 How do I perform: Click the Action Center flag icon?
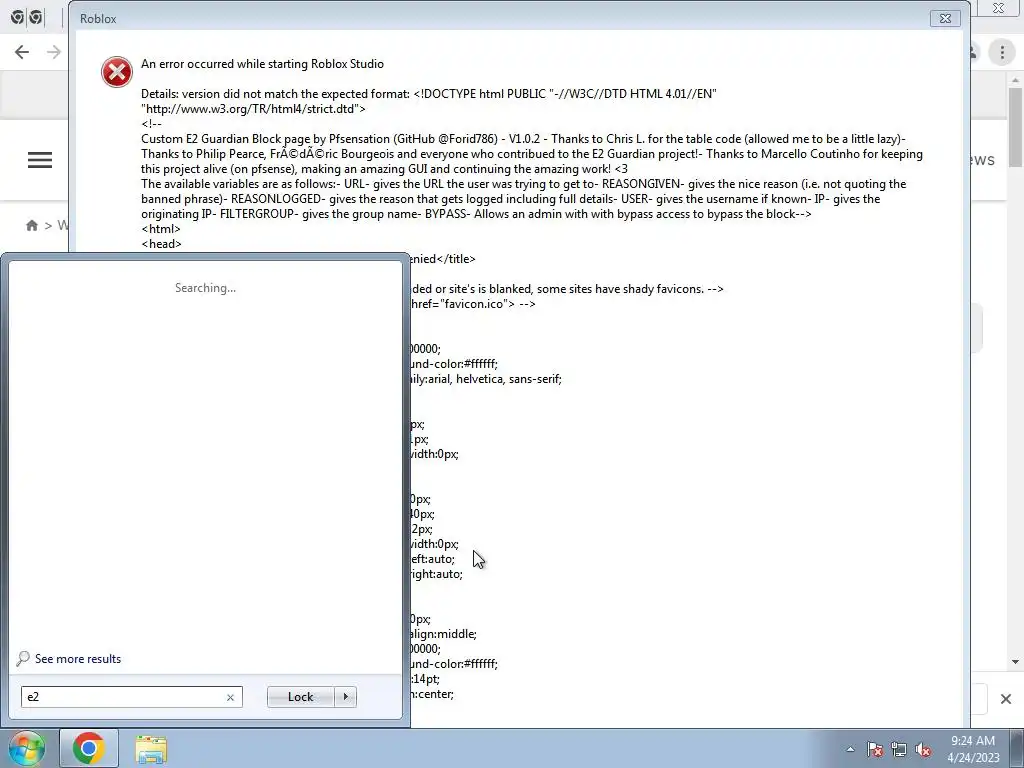(x=875, y=749)
